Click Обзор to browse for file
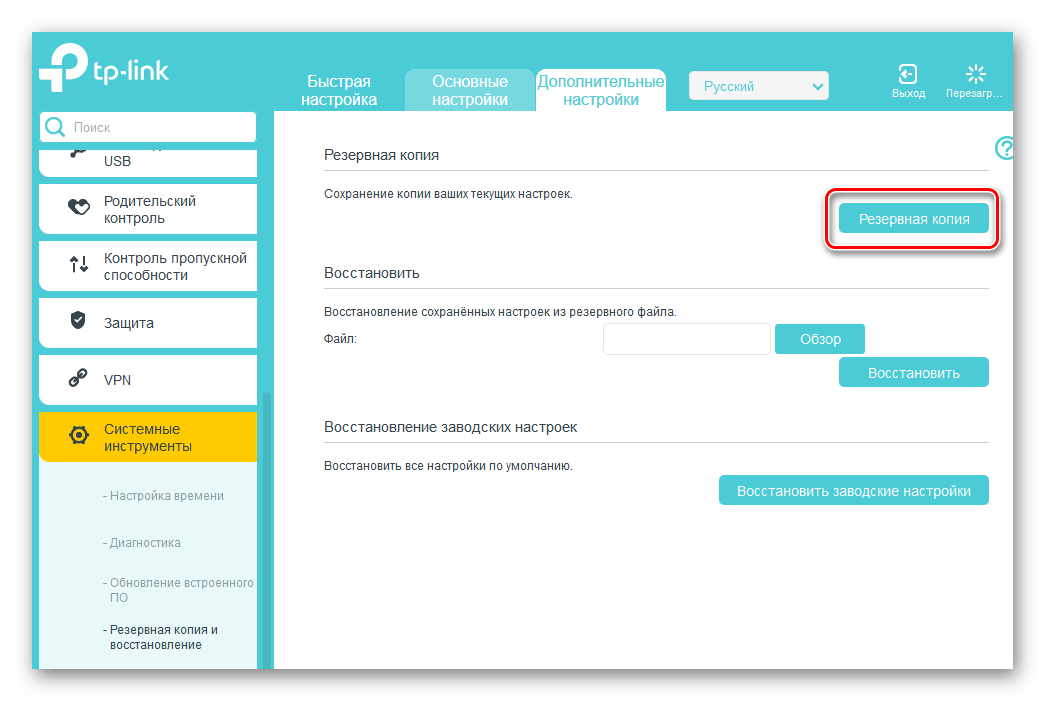 pos(819,339)
